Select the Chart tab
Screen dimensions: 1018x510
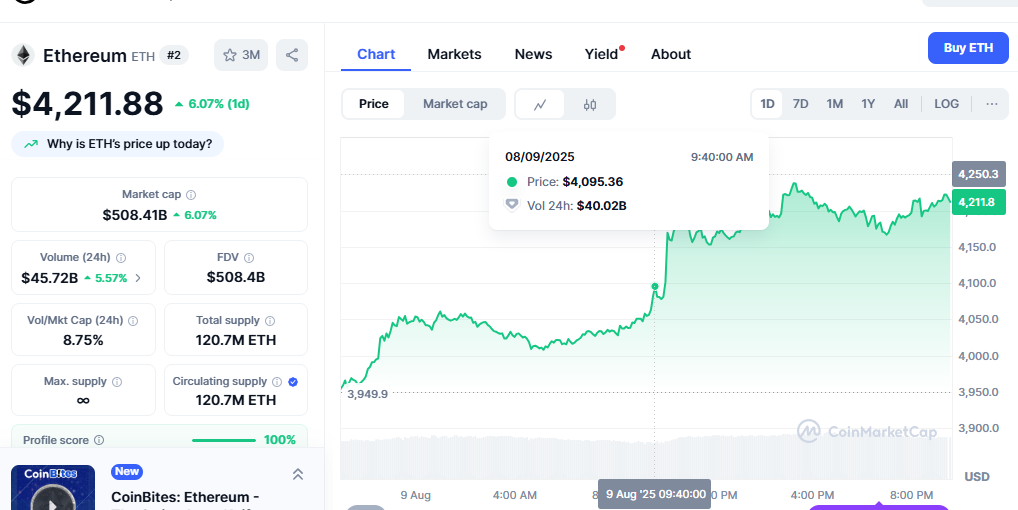coord(376,54)
